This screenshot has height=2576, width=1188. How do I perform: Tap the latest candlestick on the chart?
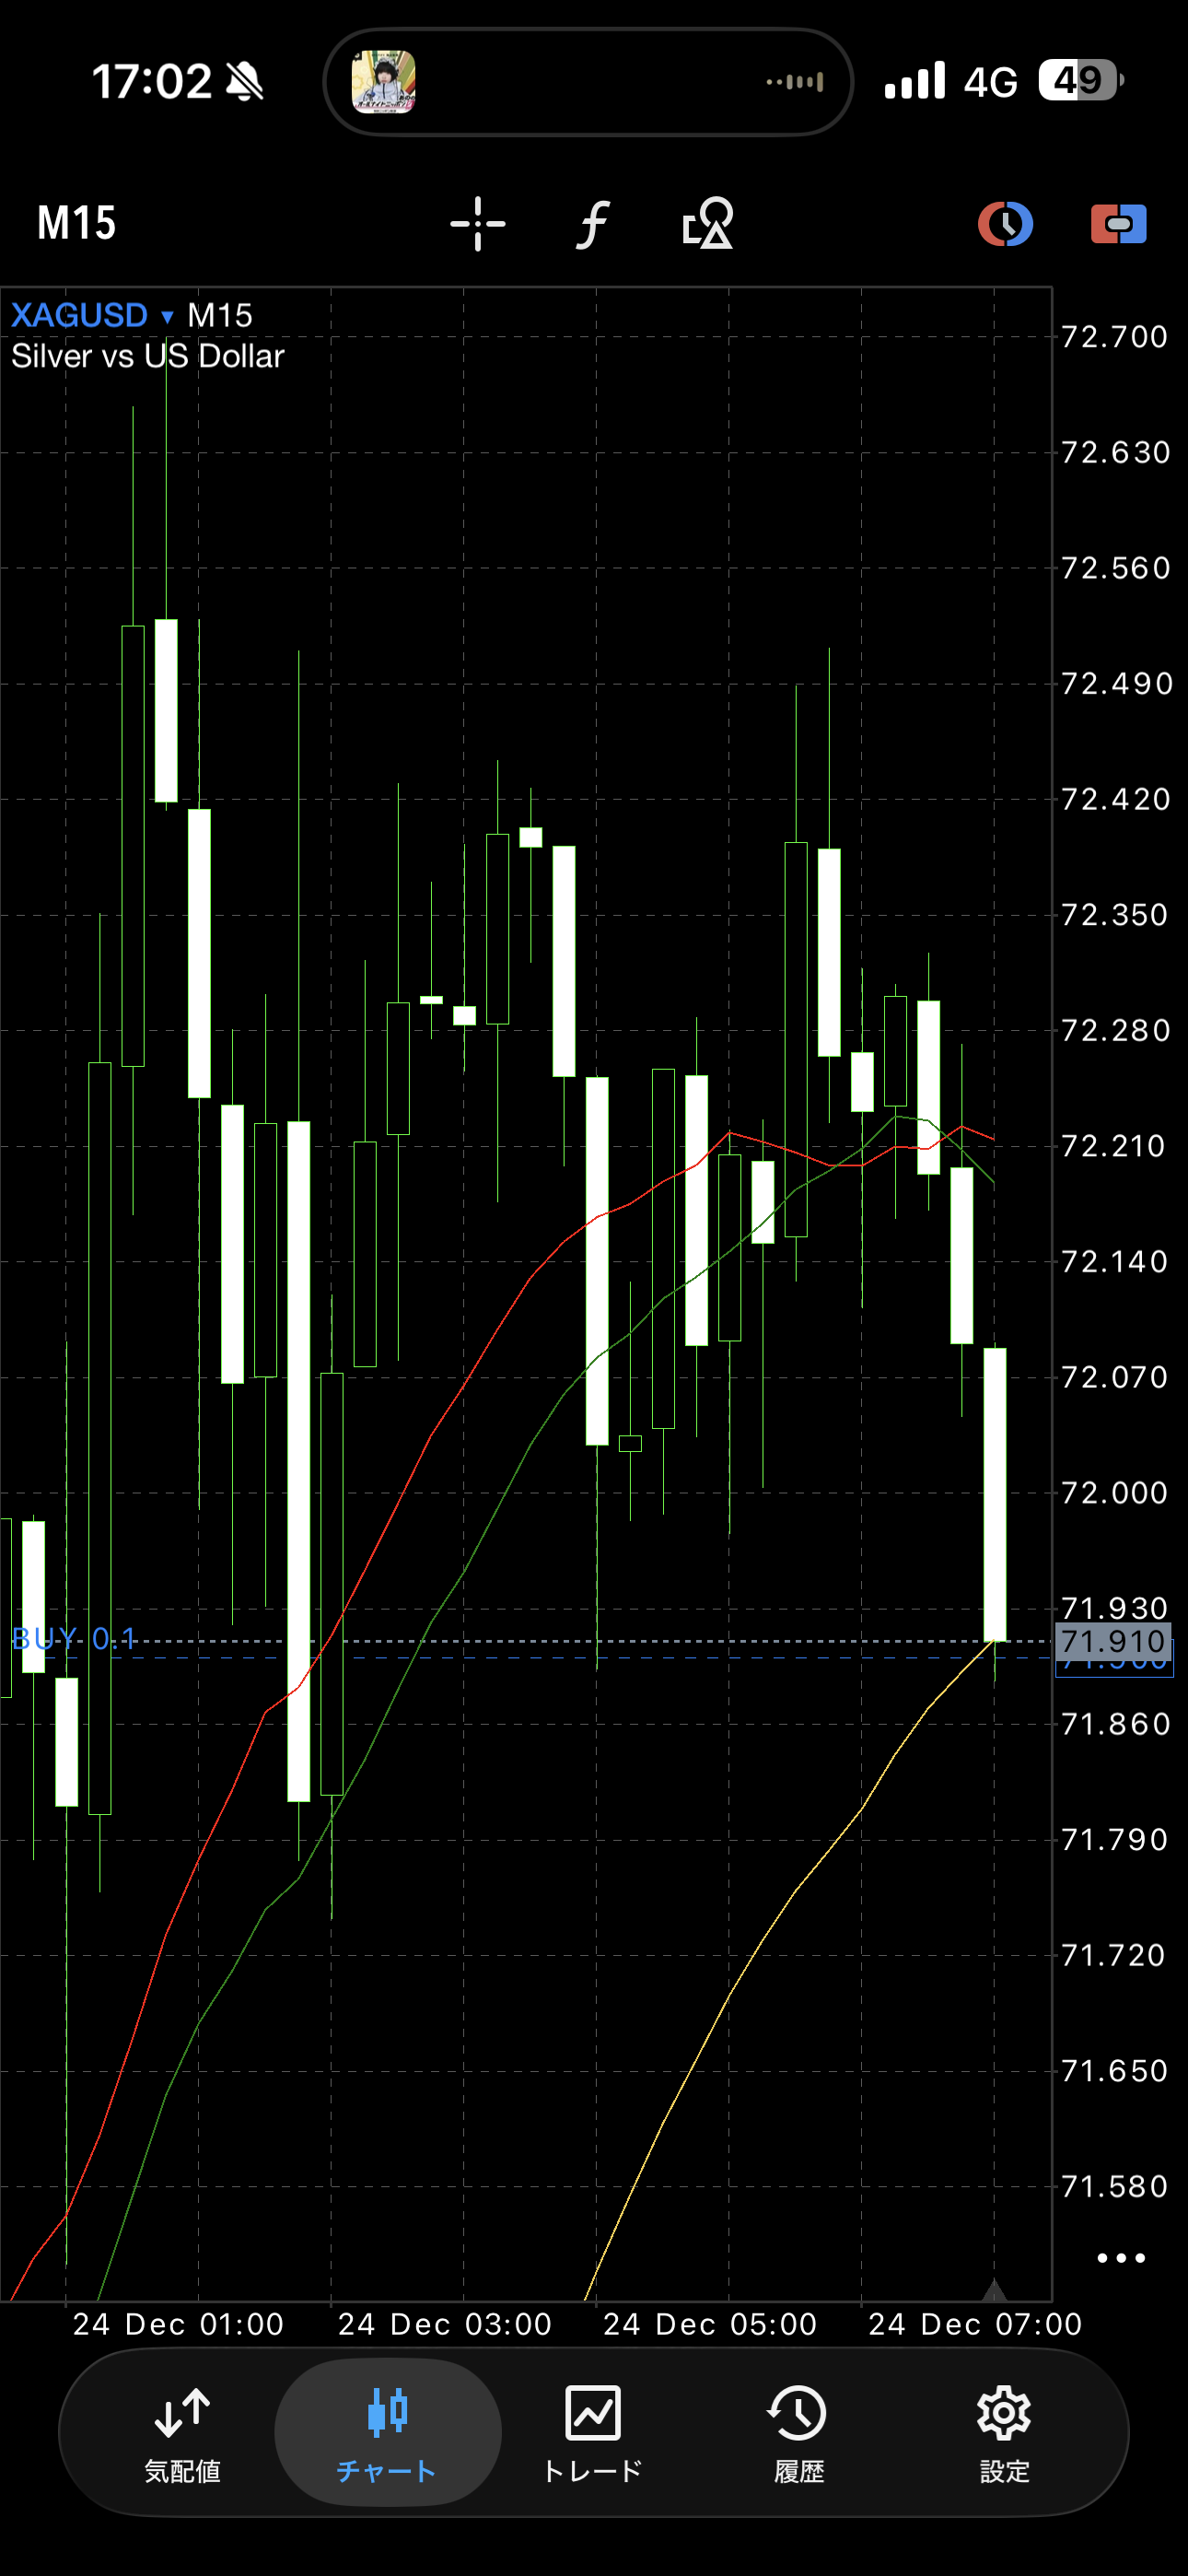click(x=995, y=1494)
